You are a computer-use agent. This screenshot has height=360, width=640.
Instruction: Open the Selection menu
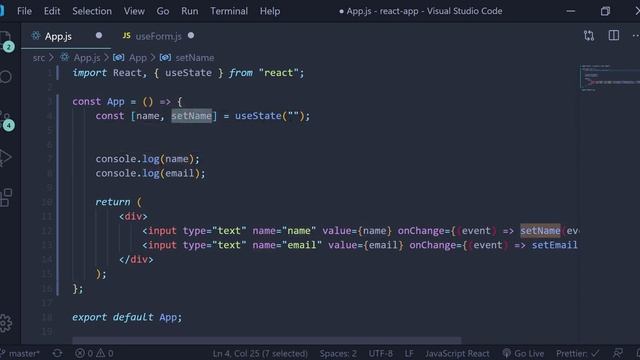pyautogui.click(x=92, y=11)
